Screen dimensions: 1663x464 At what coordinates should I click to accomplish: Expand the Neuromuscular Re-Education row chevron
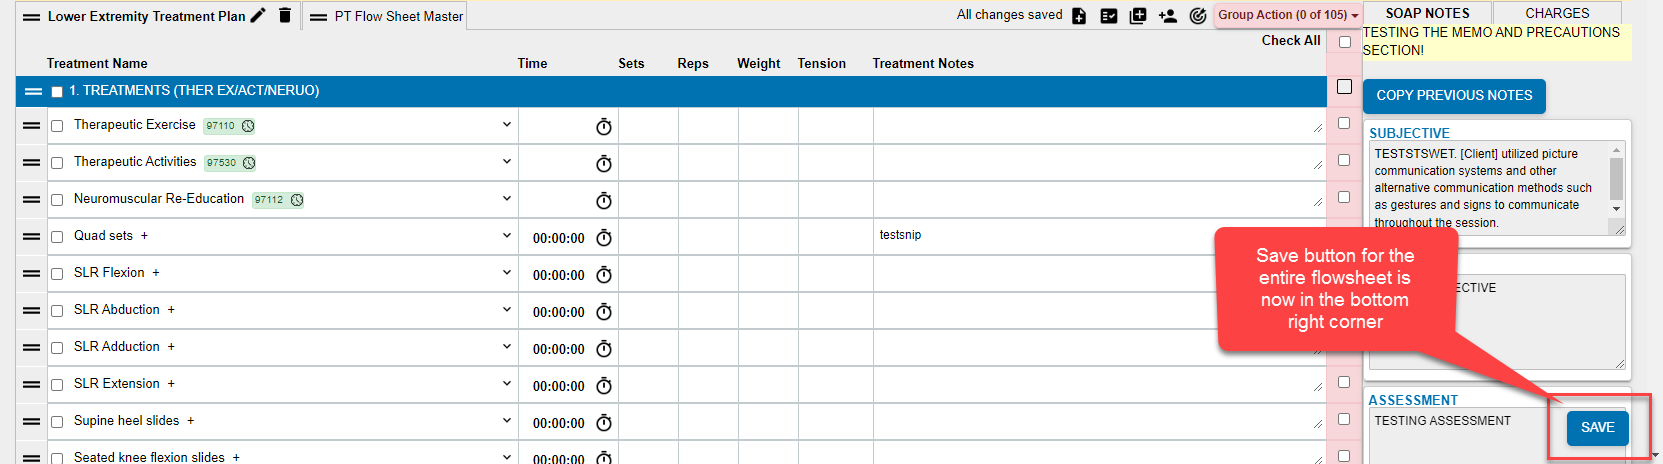coord(507,198)
